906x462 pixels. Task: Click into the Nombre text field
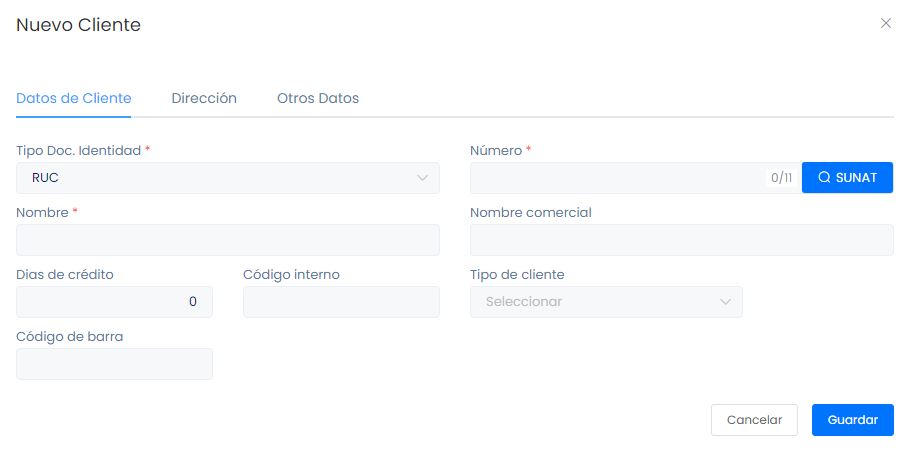pos(228,240)
